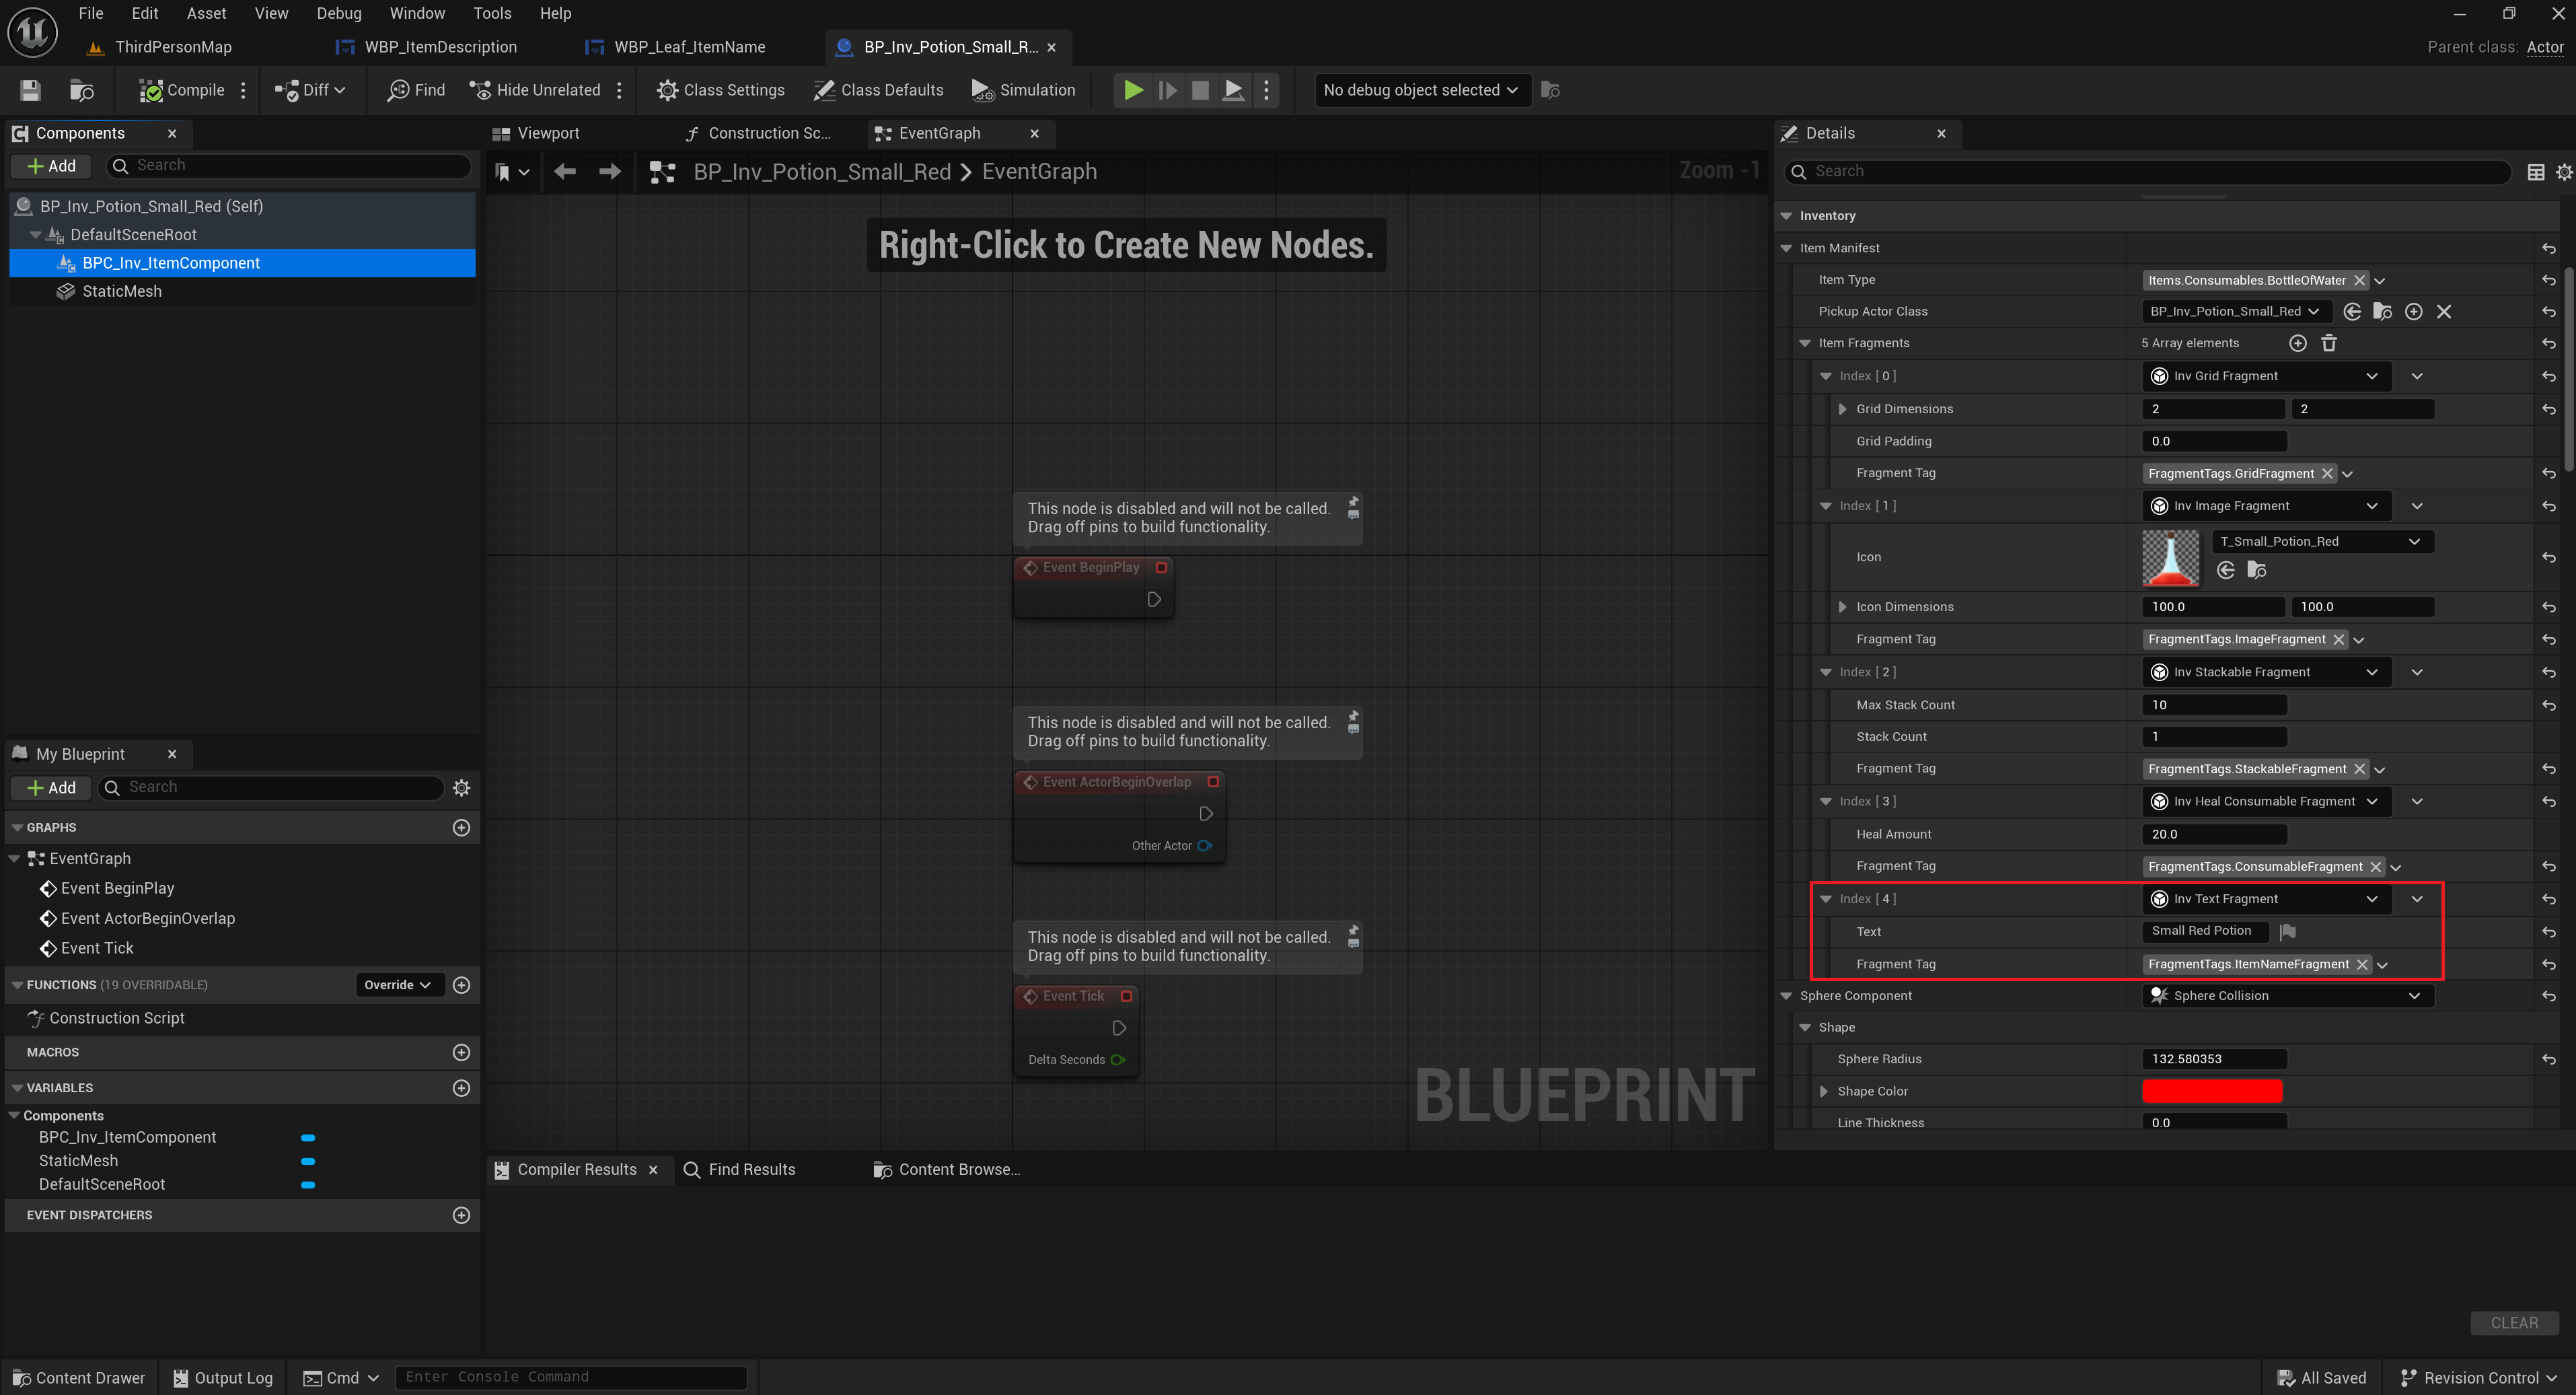This screenshot has width=2576, height=1395.
Task: Open the Tools menu
Action: [491, 13]
